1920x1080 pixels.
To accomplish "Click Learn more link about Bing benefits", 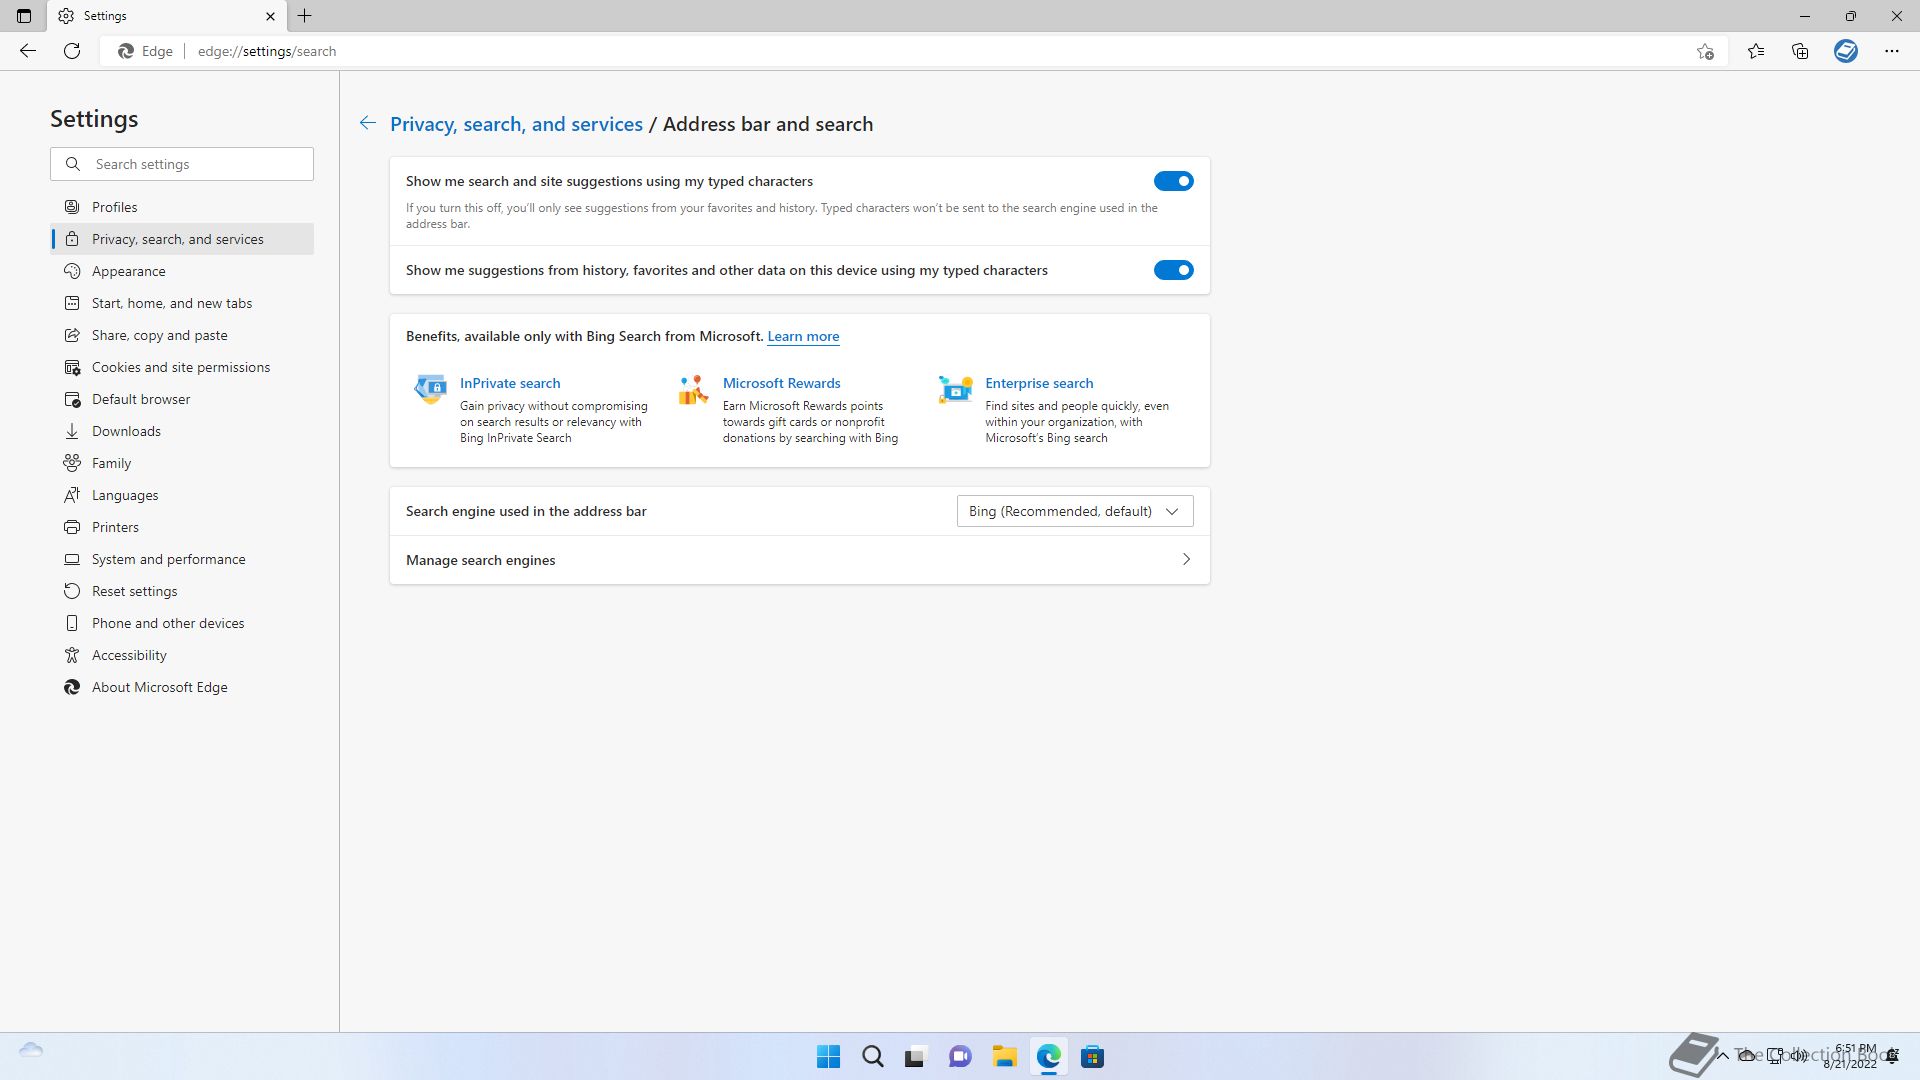I will (x=803, y=336).
